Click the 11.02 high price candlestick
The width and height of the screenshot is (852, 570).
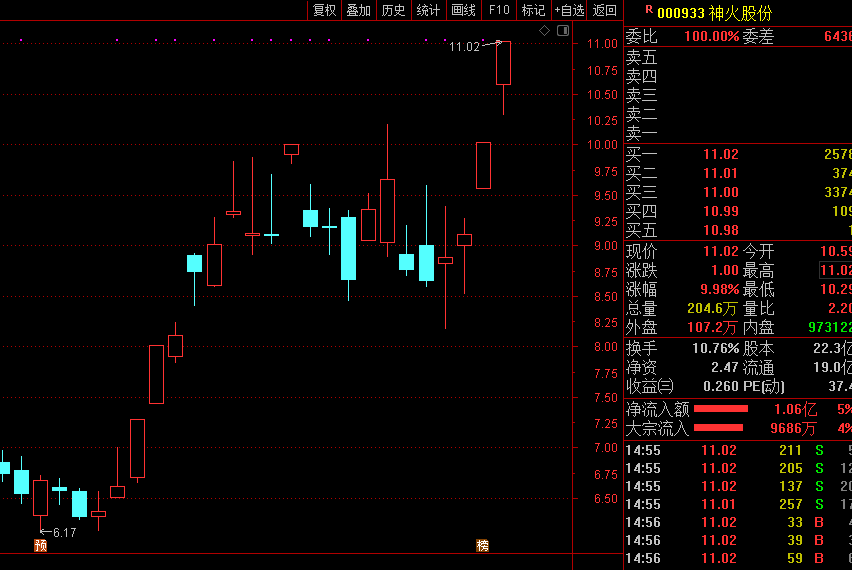pos(503,63)
